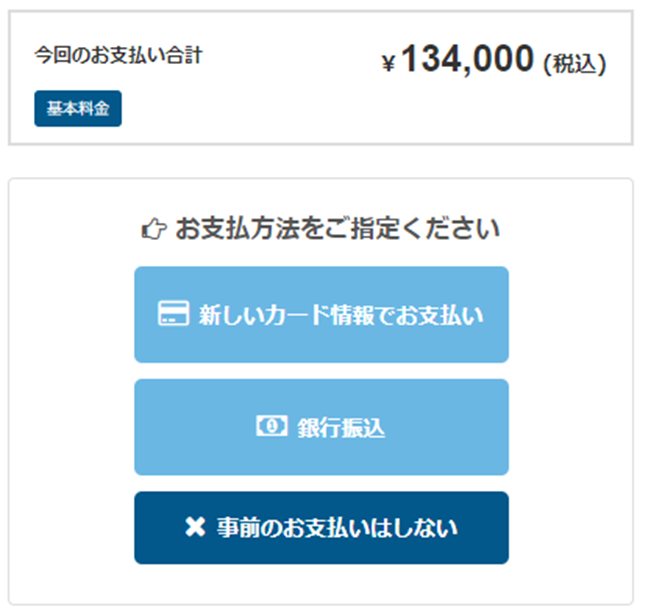This screenshot has width=651, height=615.
Task: Click the pointing hand icon by heading
Action: coord(154,229)
